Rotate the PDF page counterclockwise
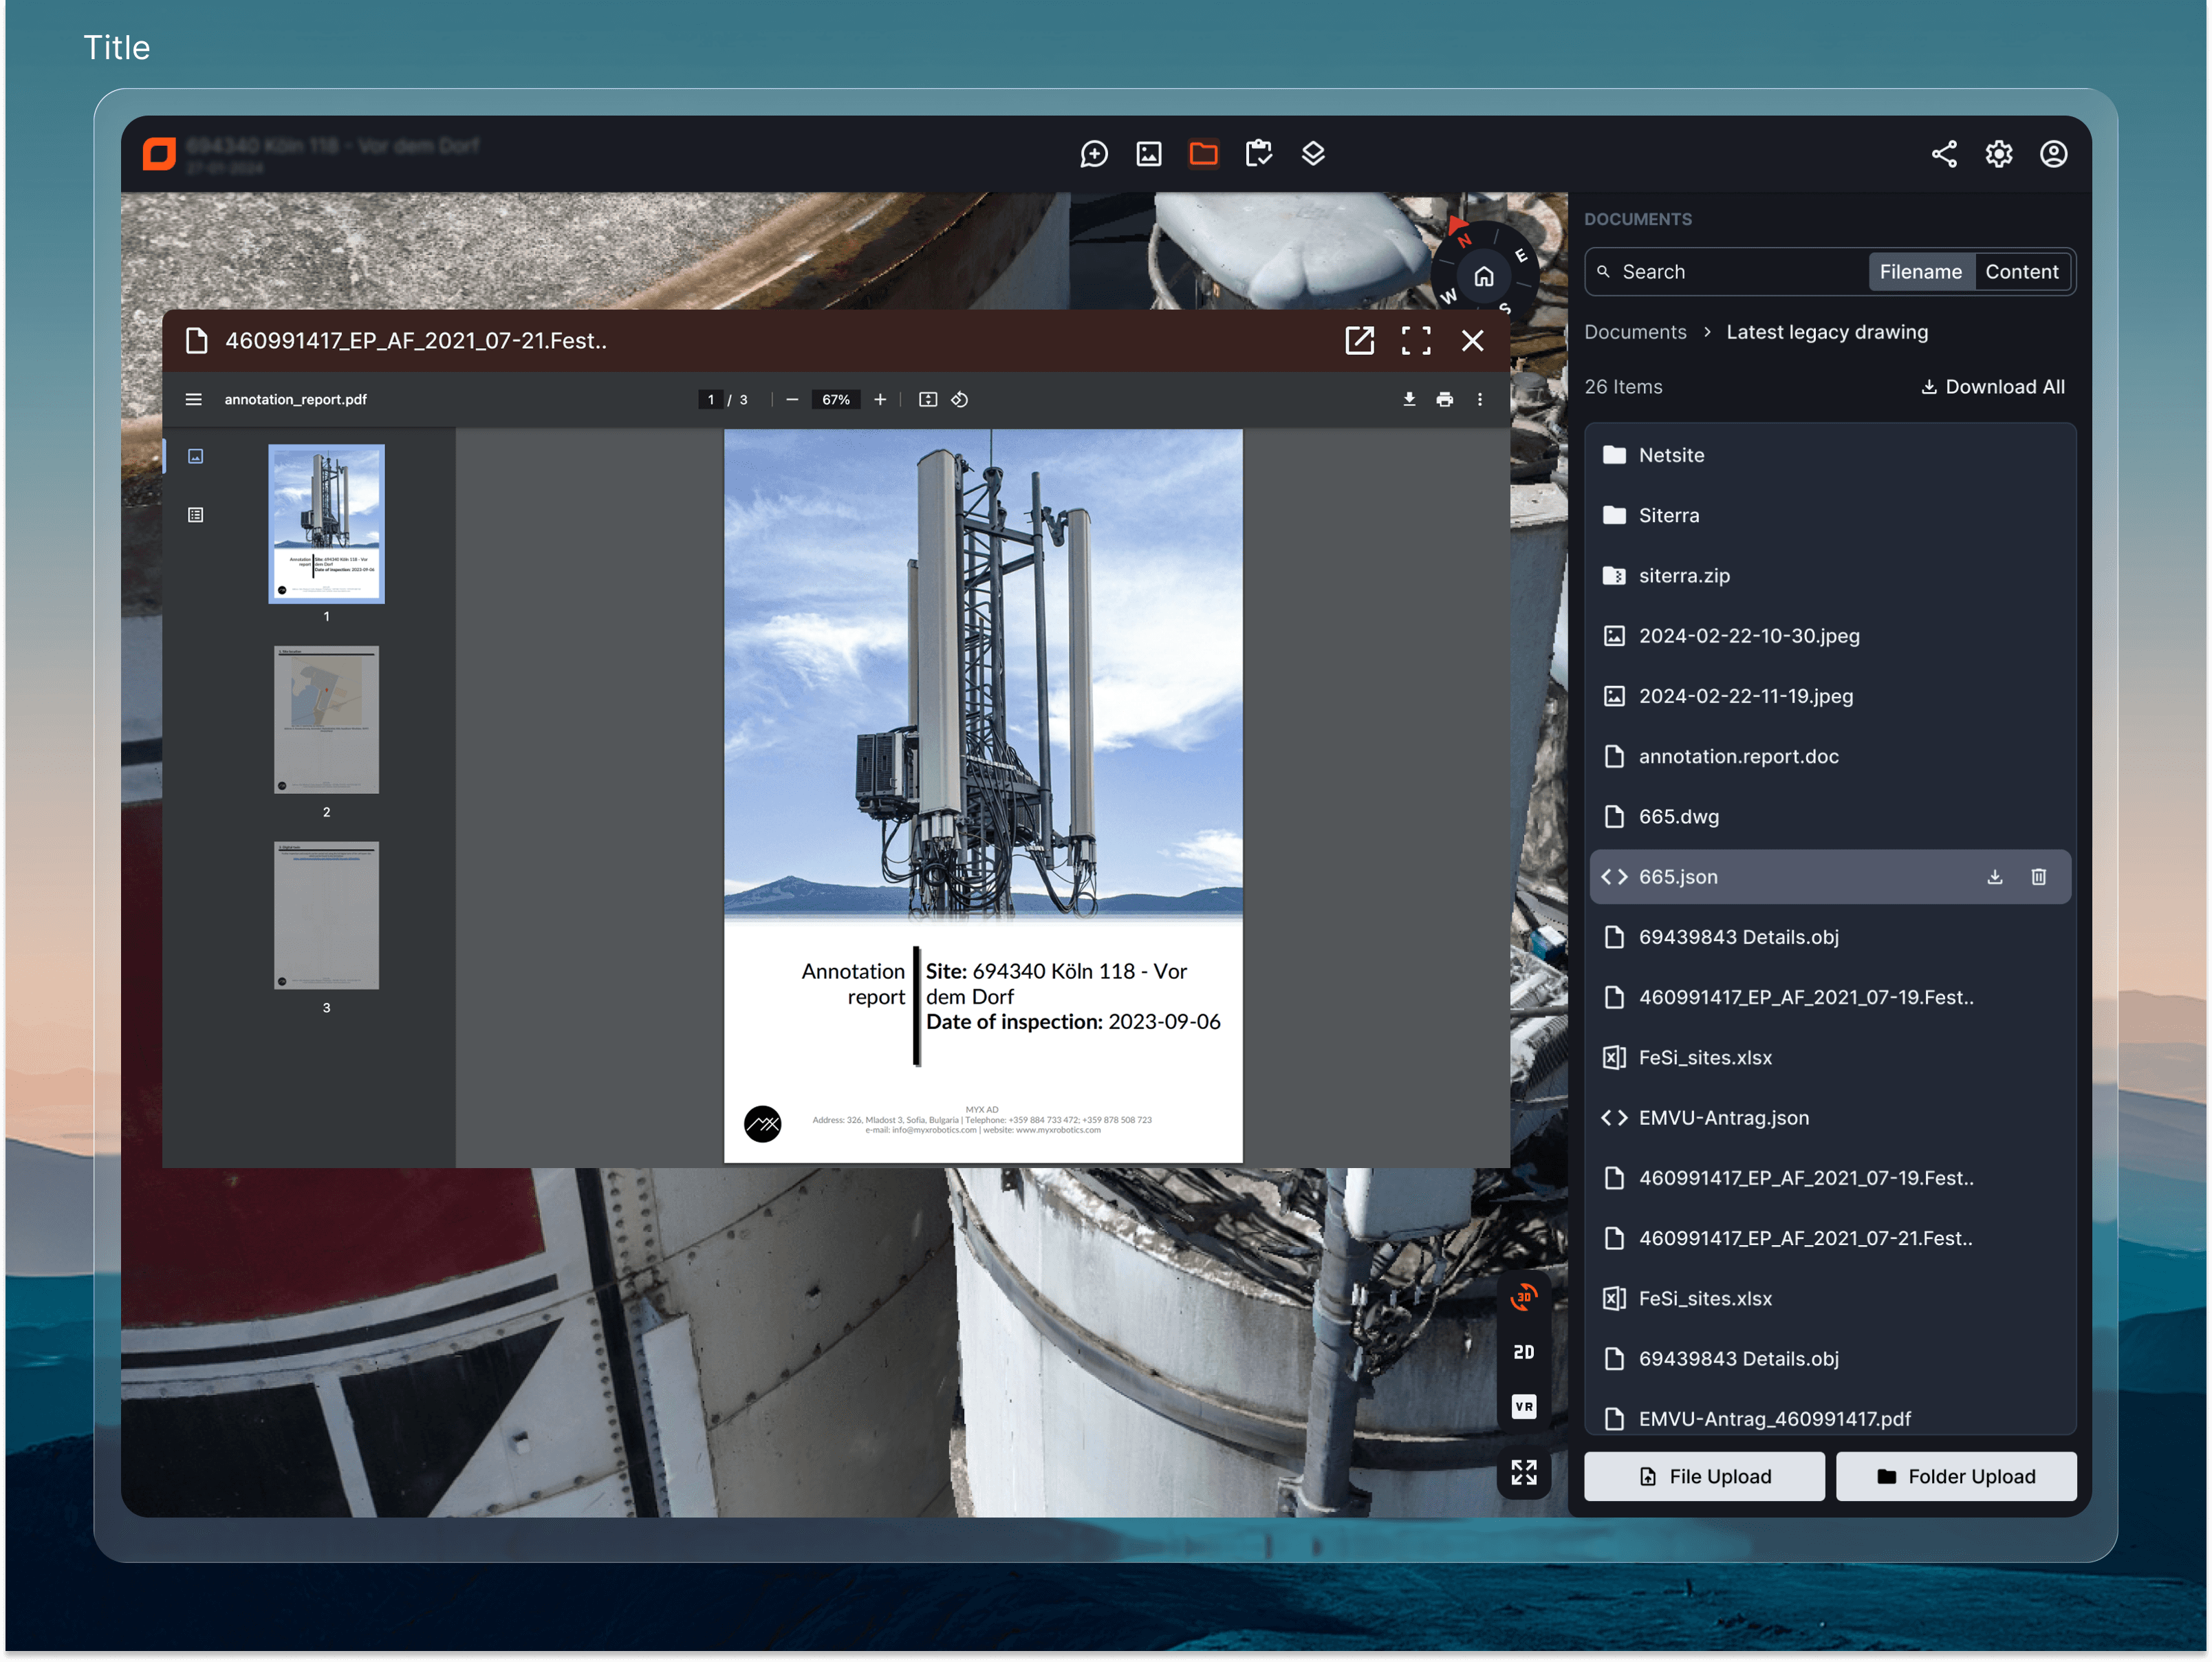2212x1662 pixels. (x=960, y=399)
